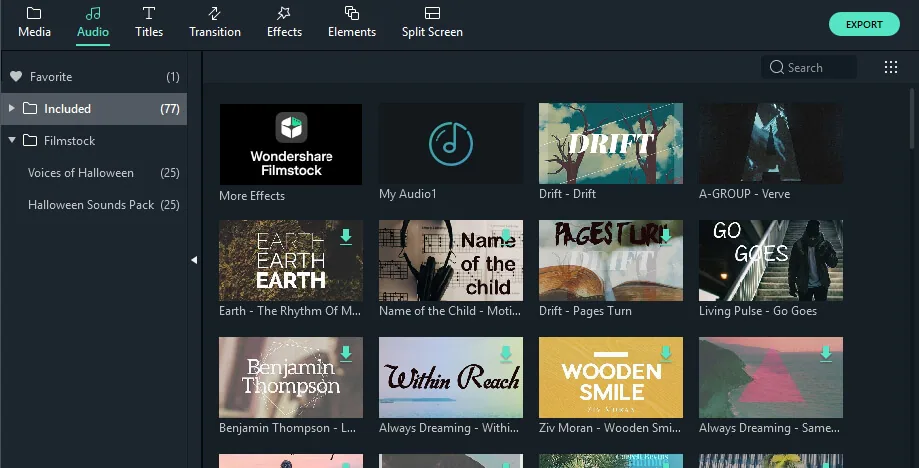Click the Voices of Halloween count (25)
Image resolution: width=919 pixels, height=468 pixels.
click(170, 173)
